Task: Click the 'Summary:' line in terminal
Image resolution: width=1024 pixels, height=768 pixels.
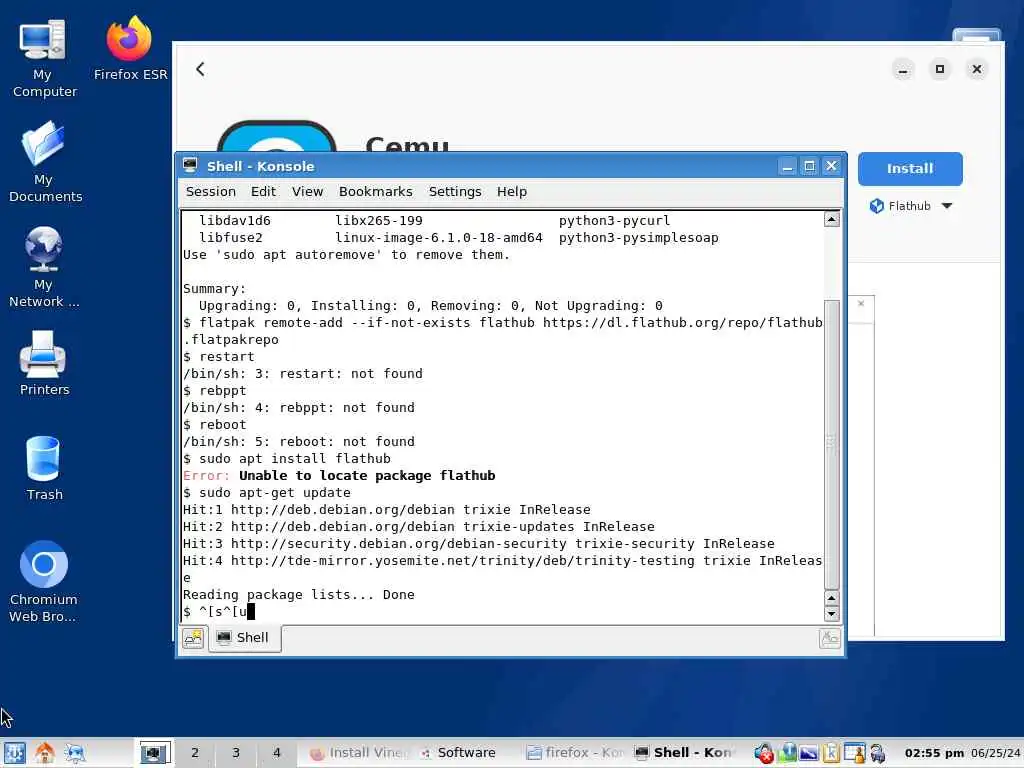Action: 214,289
